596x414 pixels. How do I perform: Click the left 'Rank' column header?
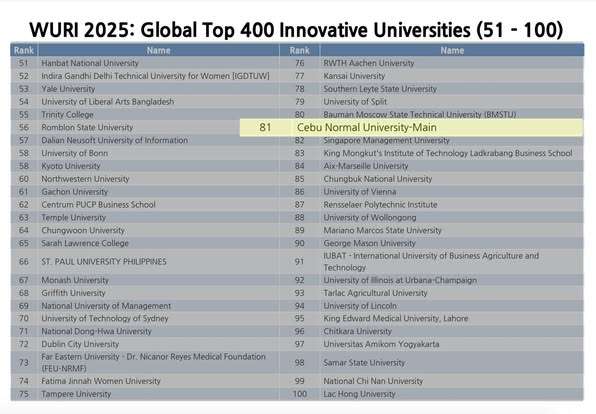pyautogui.click(x=24, y=51)
